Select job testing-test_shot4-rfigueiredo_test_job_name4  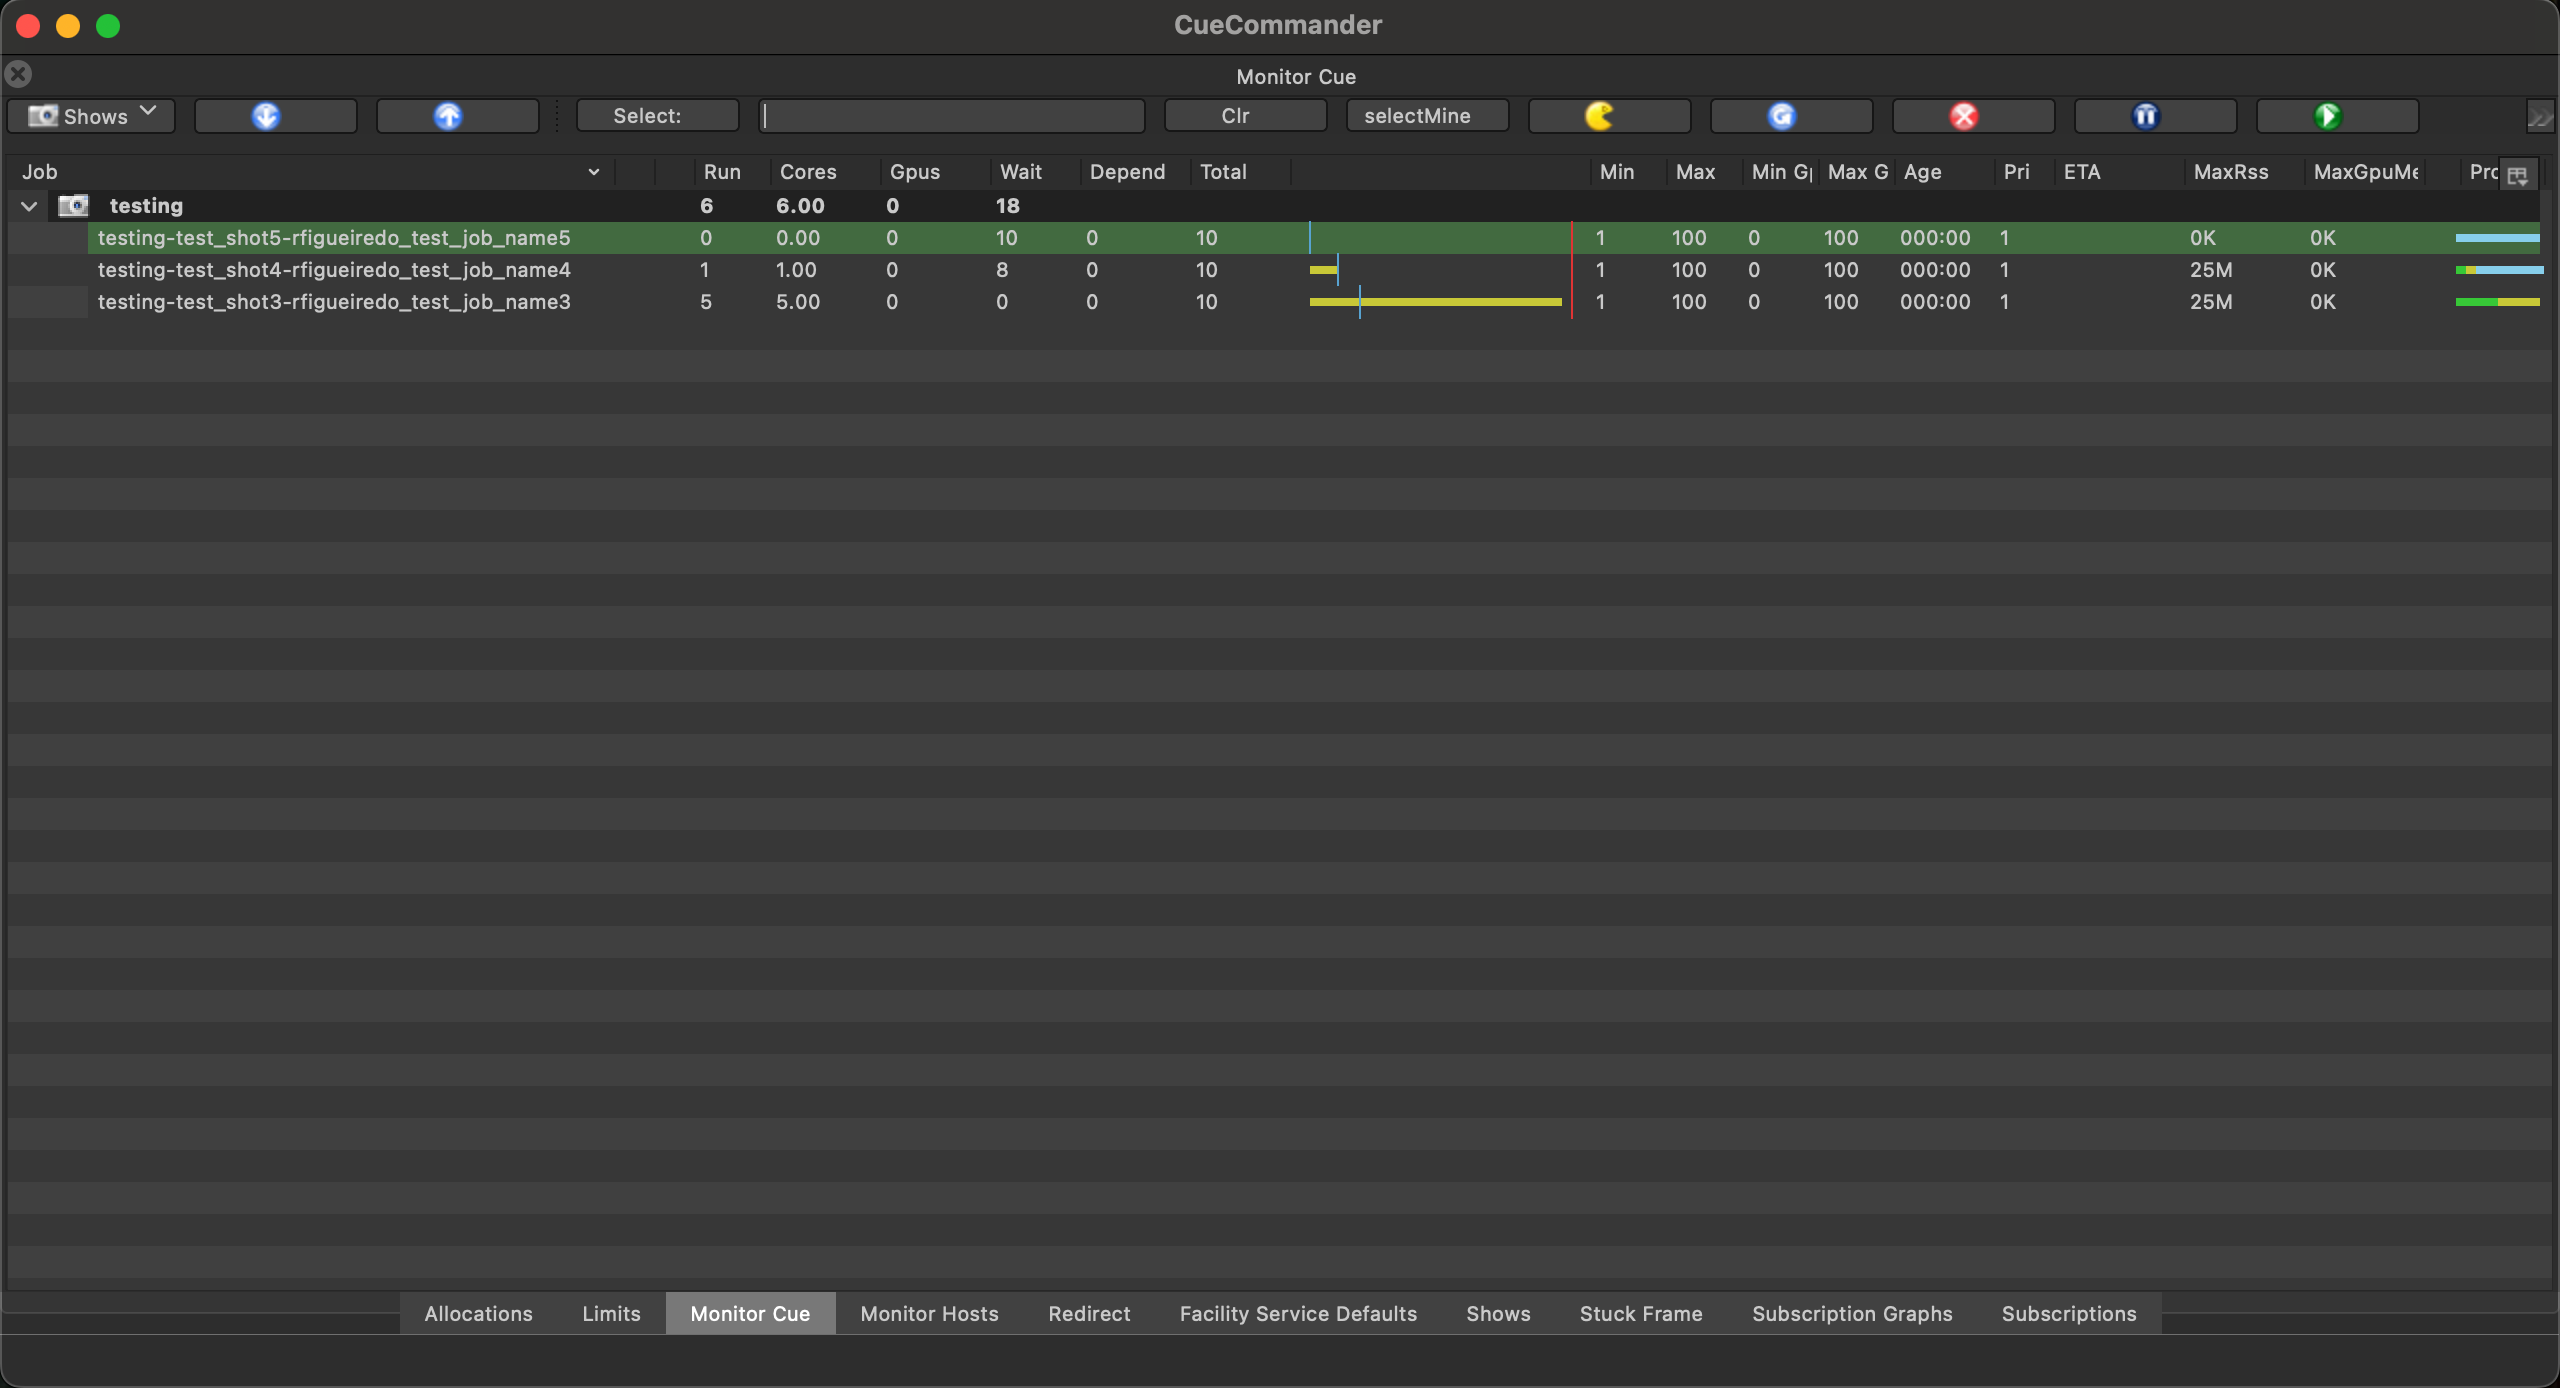coord(334,270)
